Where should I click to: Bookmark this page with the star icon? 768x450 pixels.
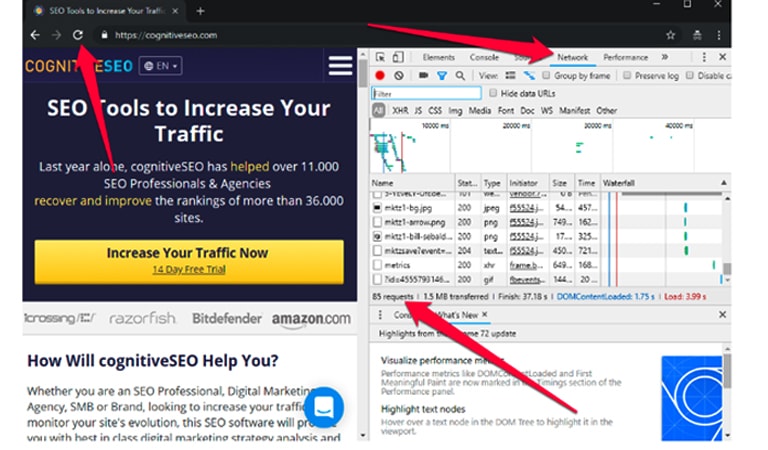tap(671, 35)
